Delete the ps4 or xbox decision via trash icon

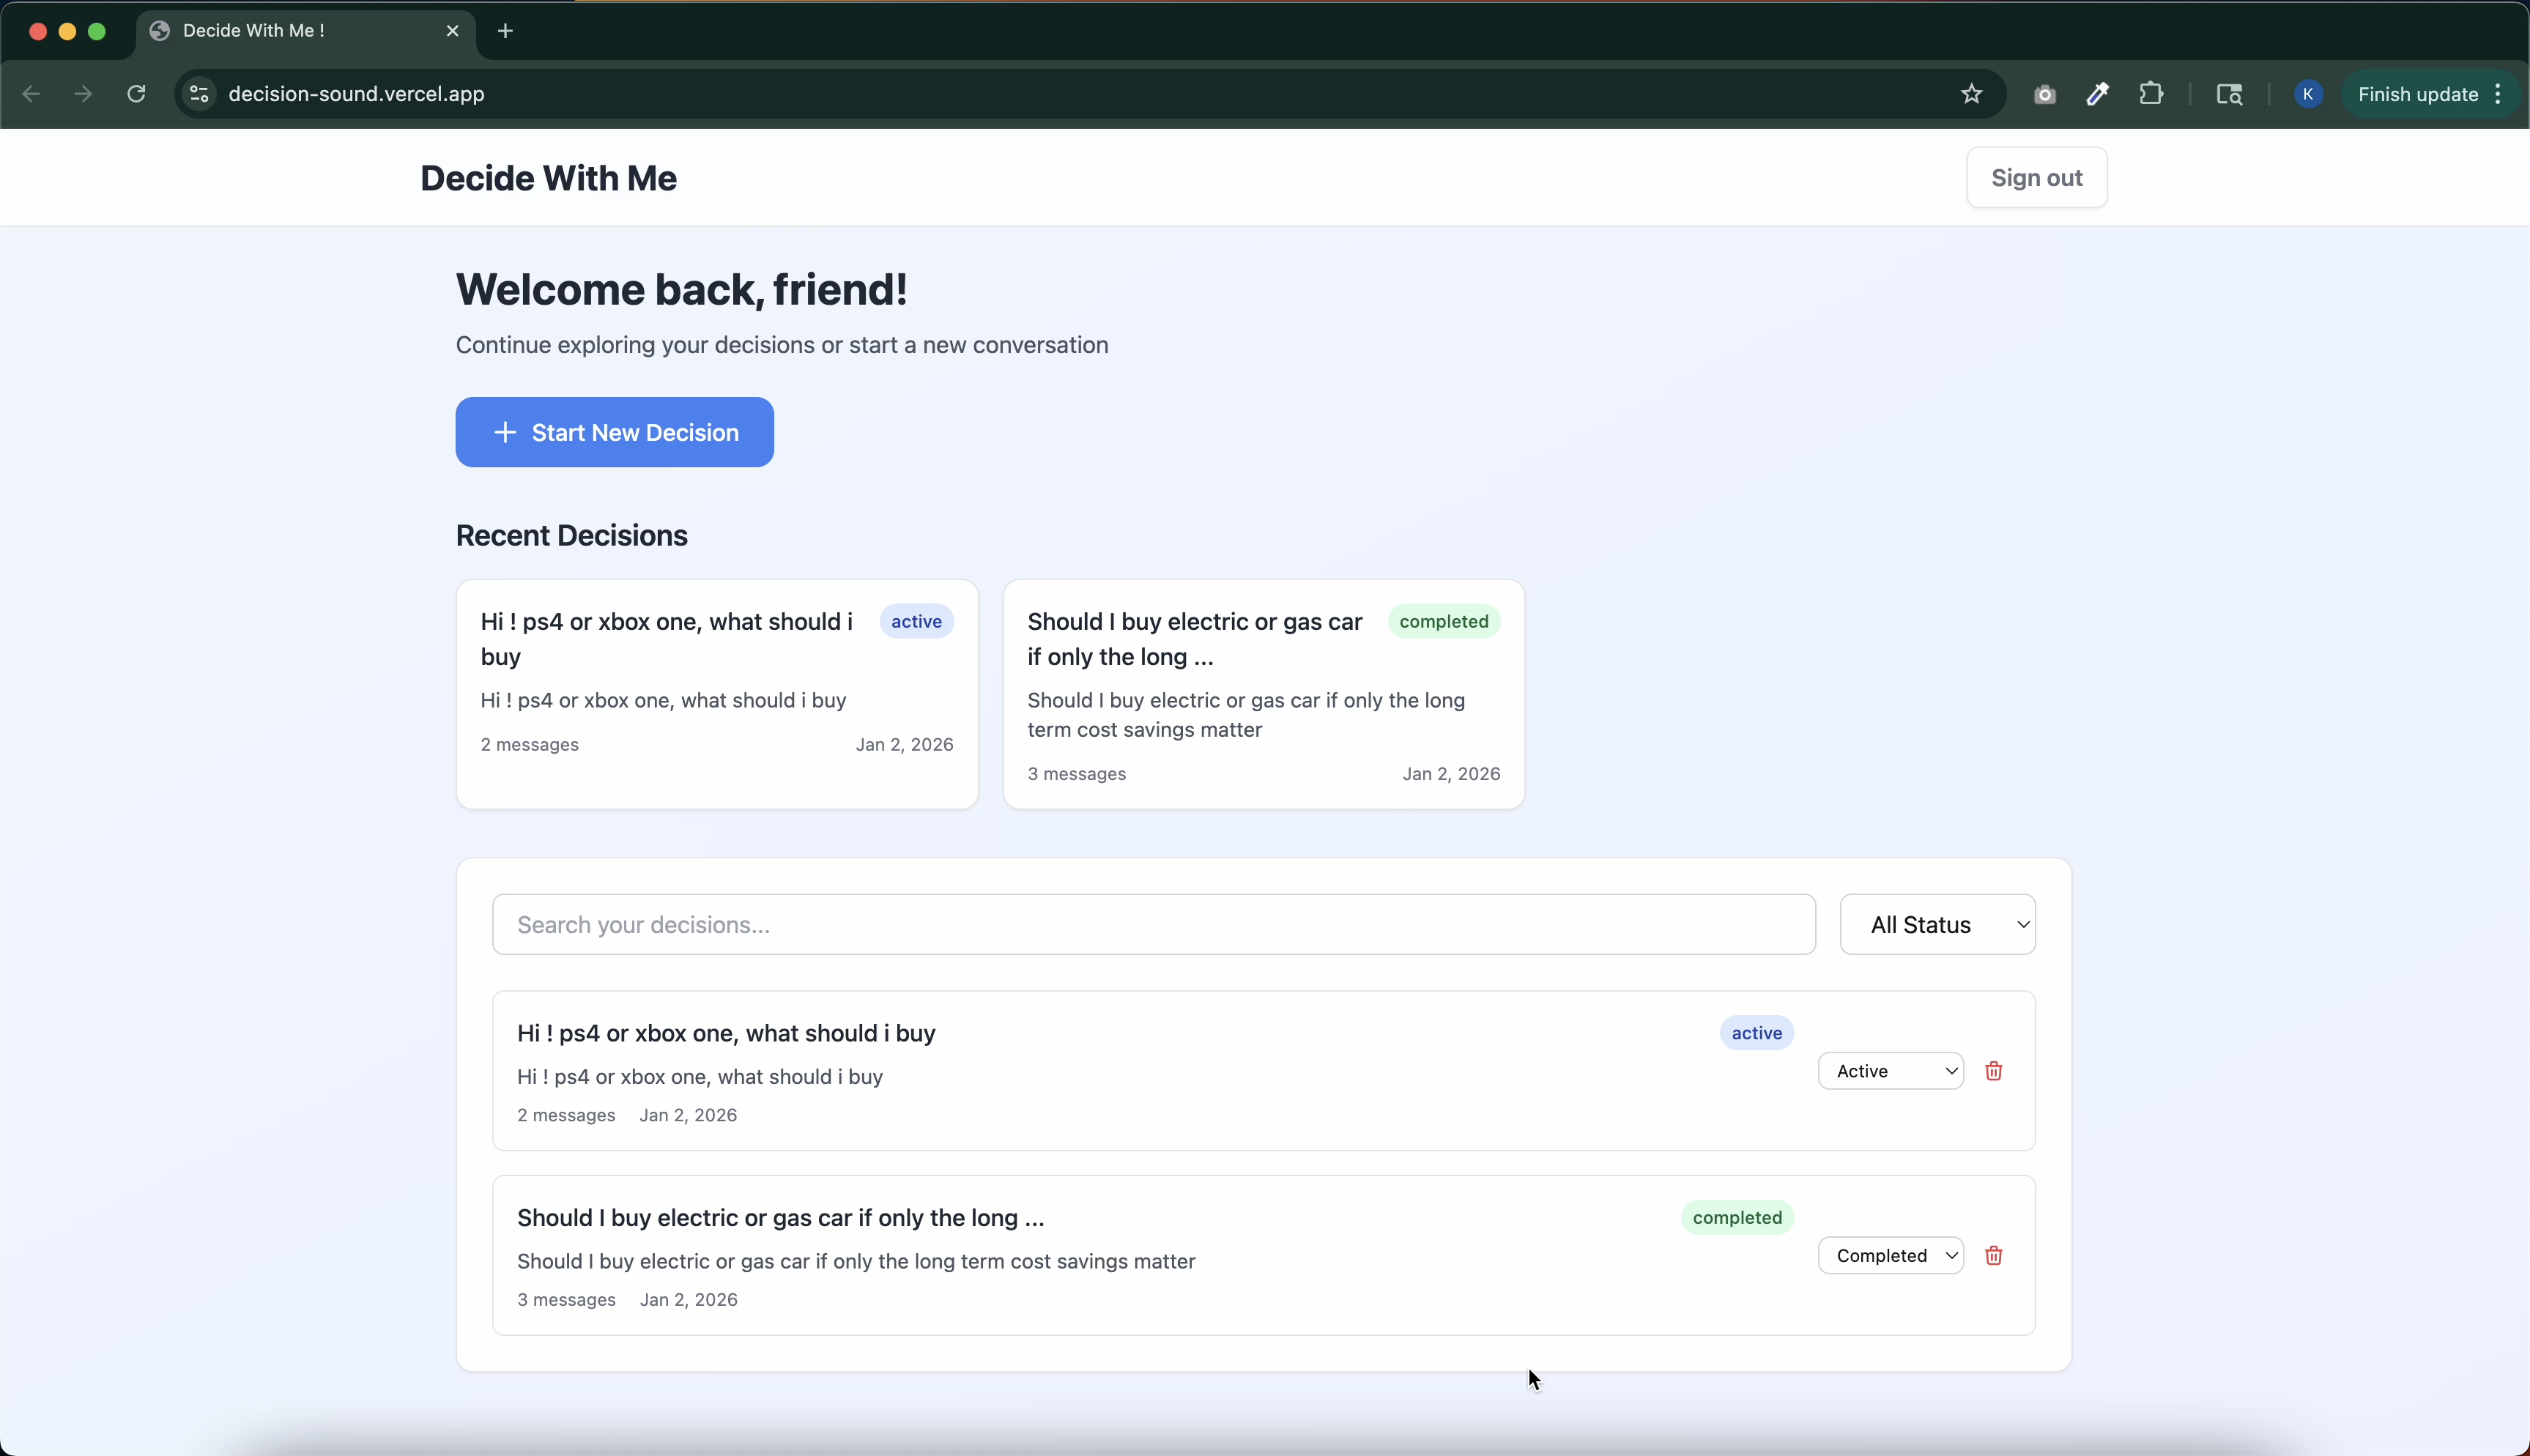point(1993,1070)
